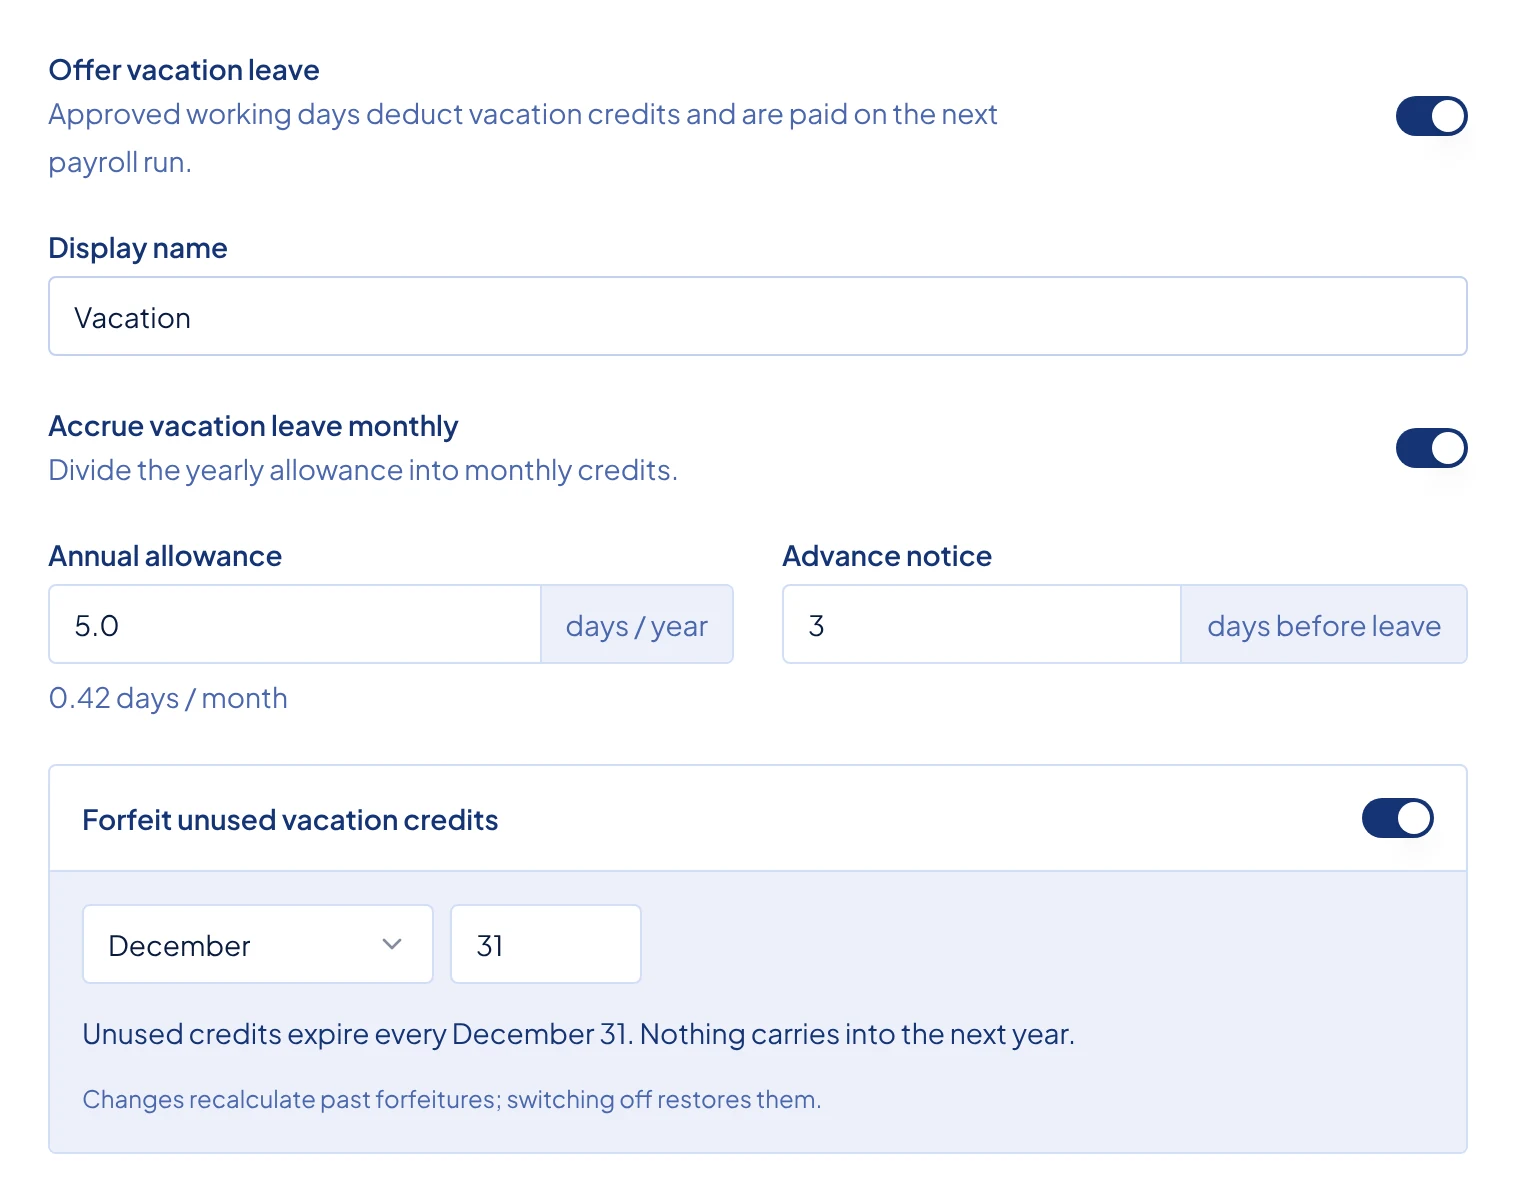Image resolution: width=1516 pixels, height=1202 pixels.
Task: Click the "Display name" label
Action: pyautogui.click(x=138, y=248)
